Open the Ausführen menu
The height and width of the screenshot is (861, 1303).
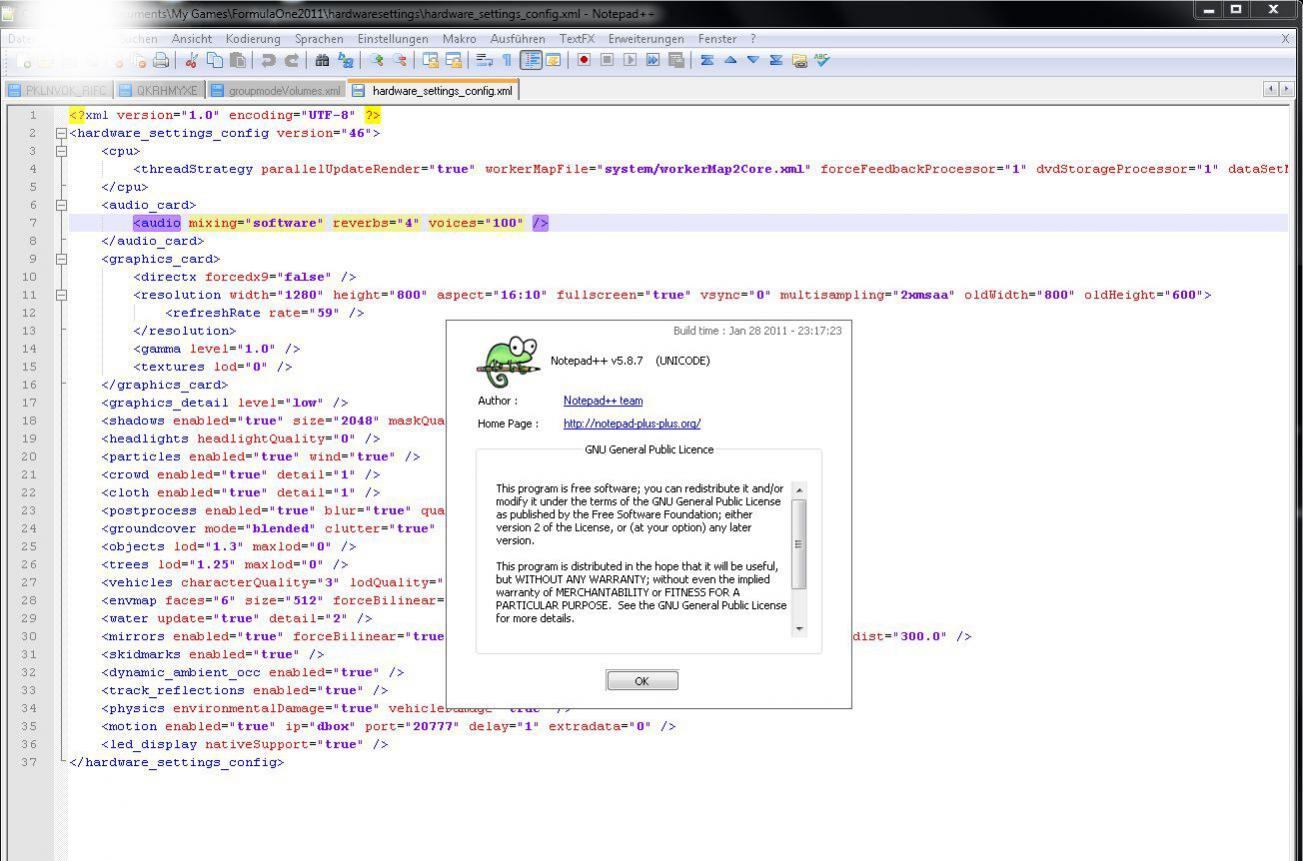pyautogui.click(x=518, y=38)
